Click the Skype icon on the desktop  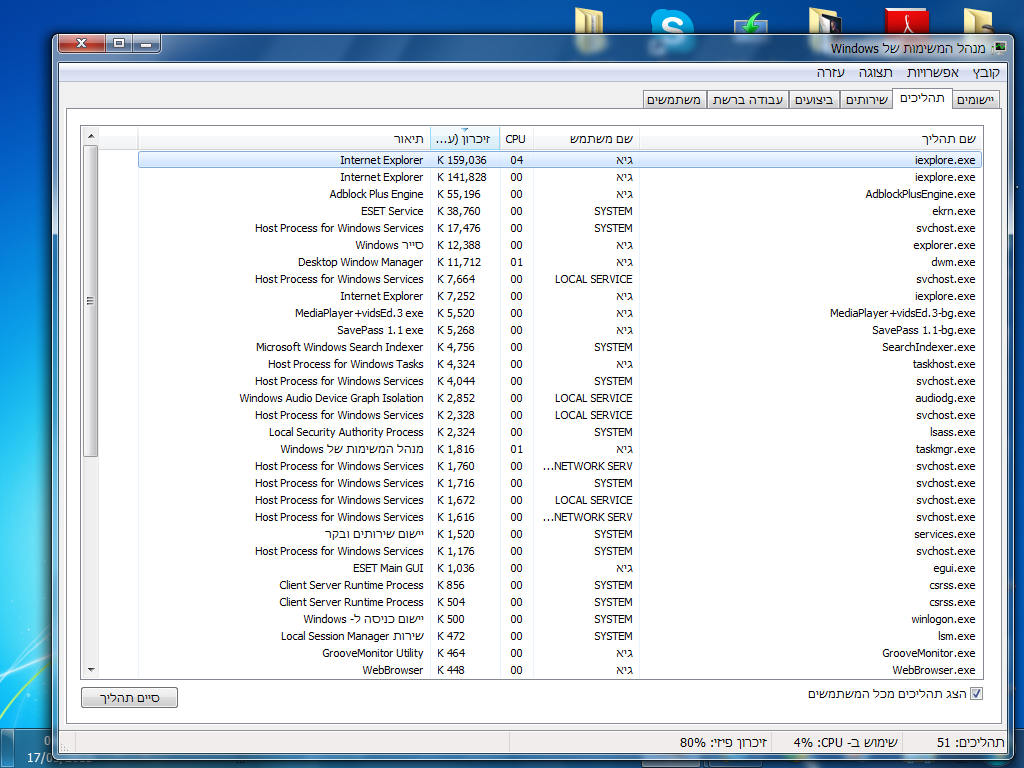pyautogui.click(x=671, y=22)
